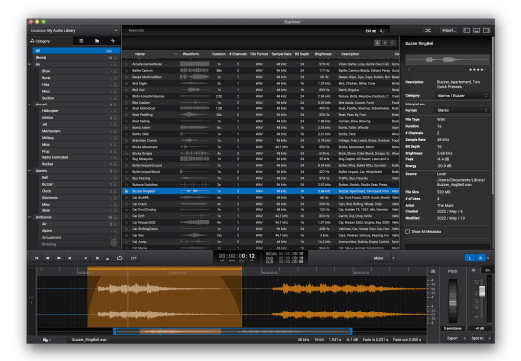Toggle the R channel button
This screenshot has width=521, height=361.
tap(480, 258)
